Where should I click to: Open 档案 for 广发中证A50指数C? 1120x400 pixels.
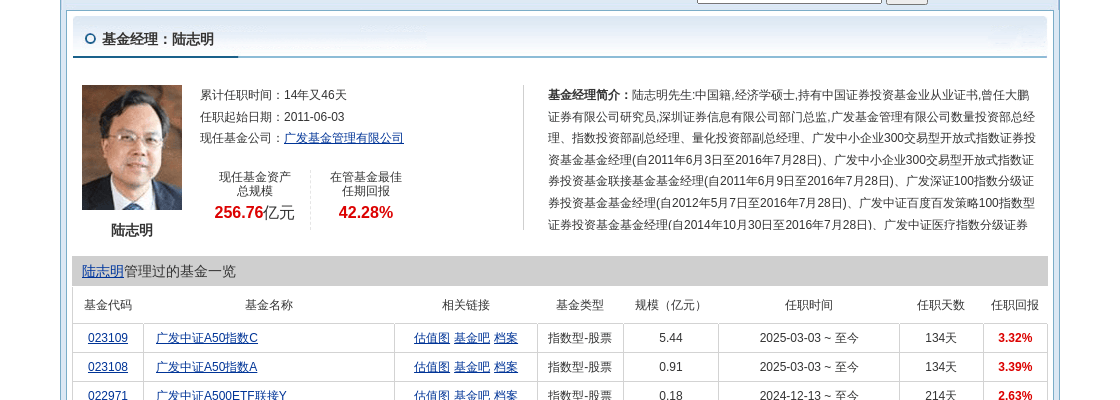point(506,338)
